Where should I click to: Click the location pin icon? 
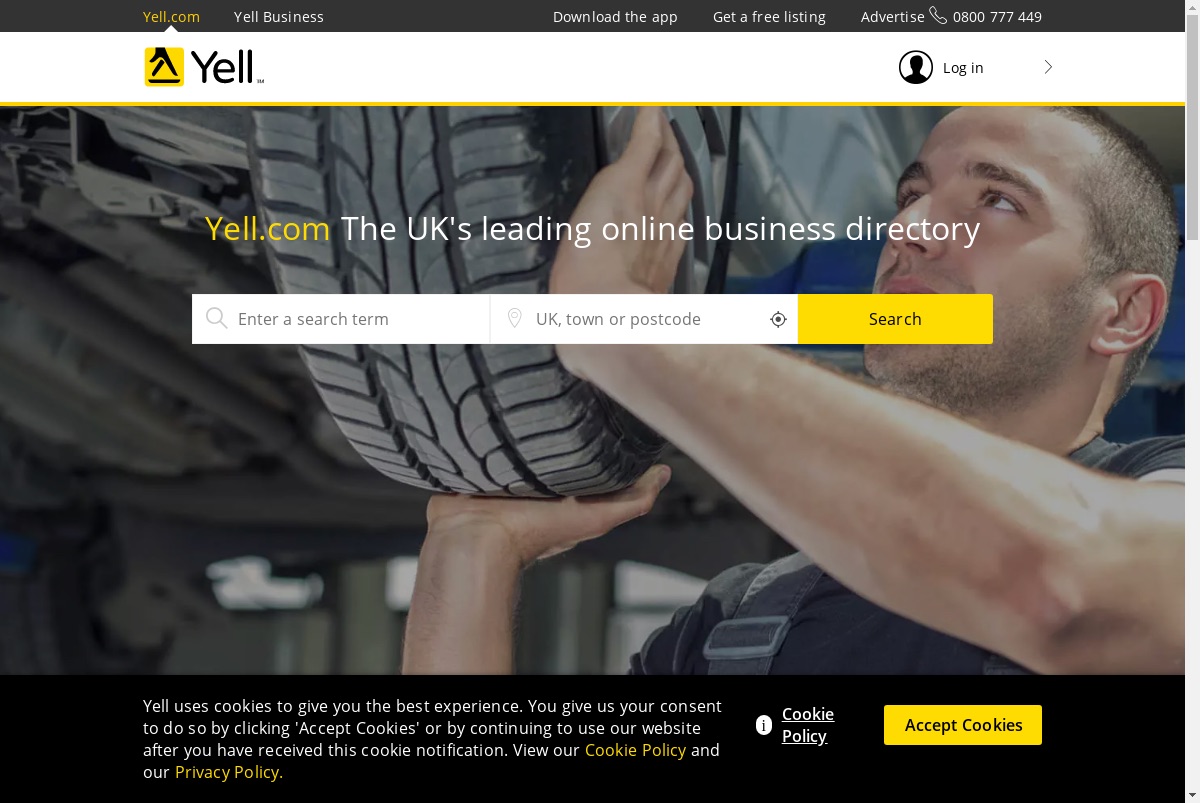coord(514,319)
